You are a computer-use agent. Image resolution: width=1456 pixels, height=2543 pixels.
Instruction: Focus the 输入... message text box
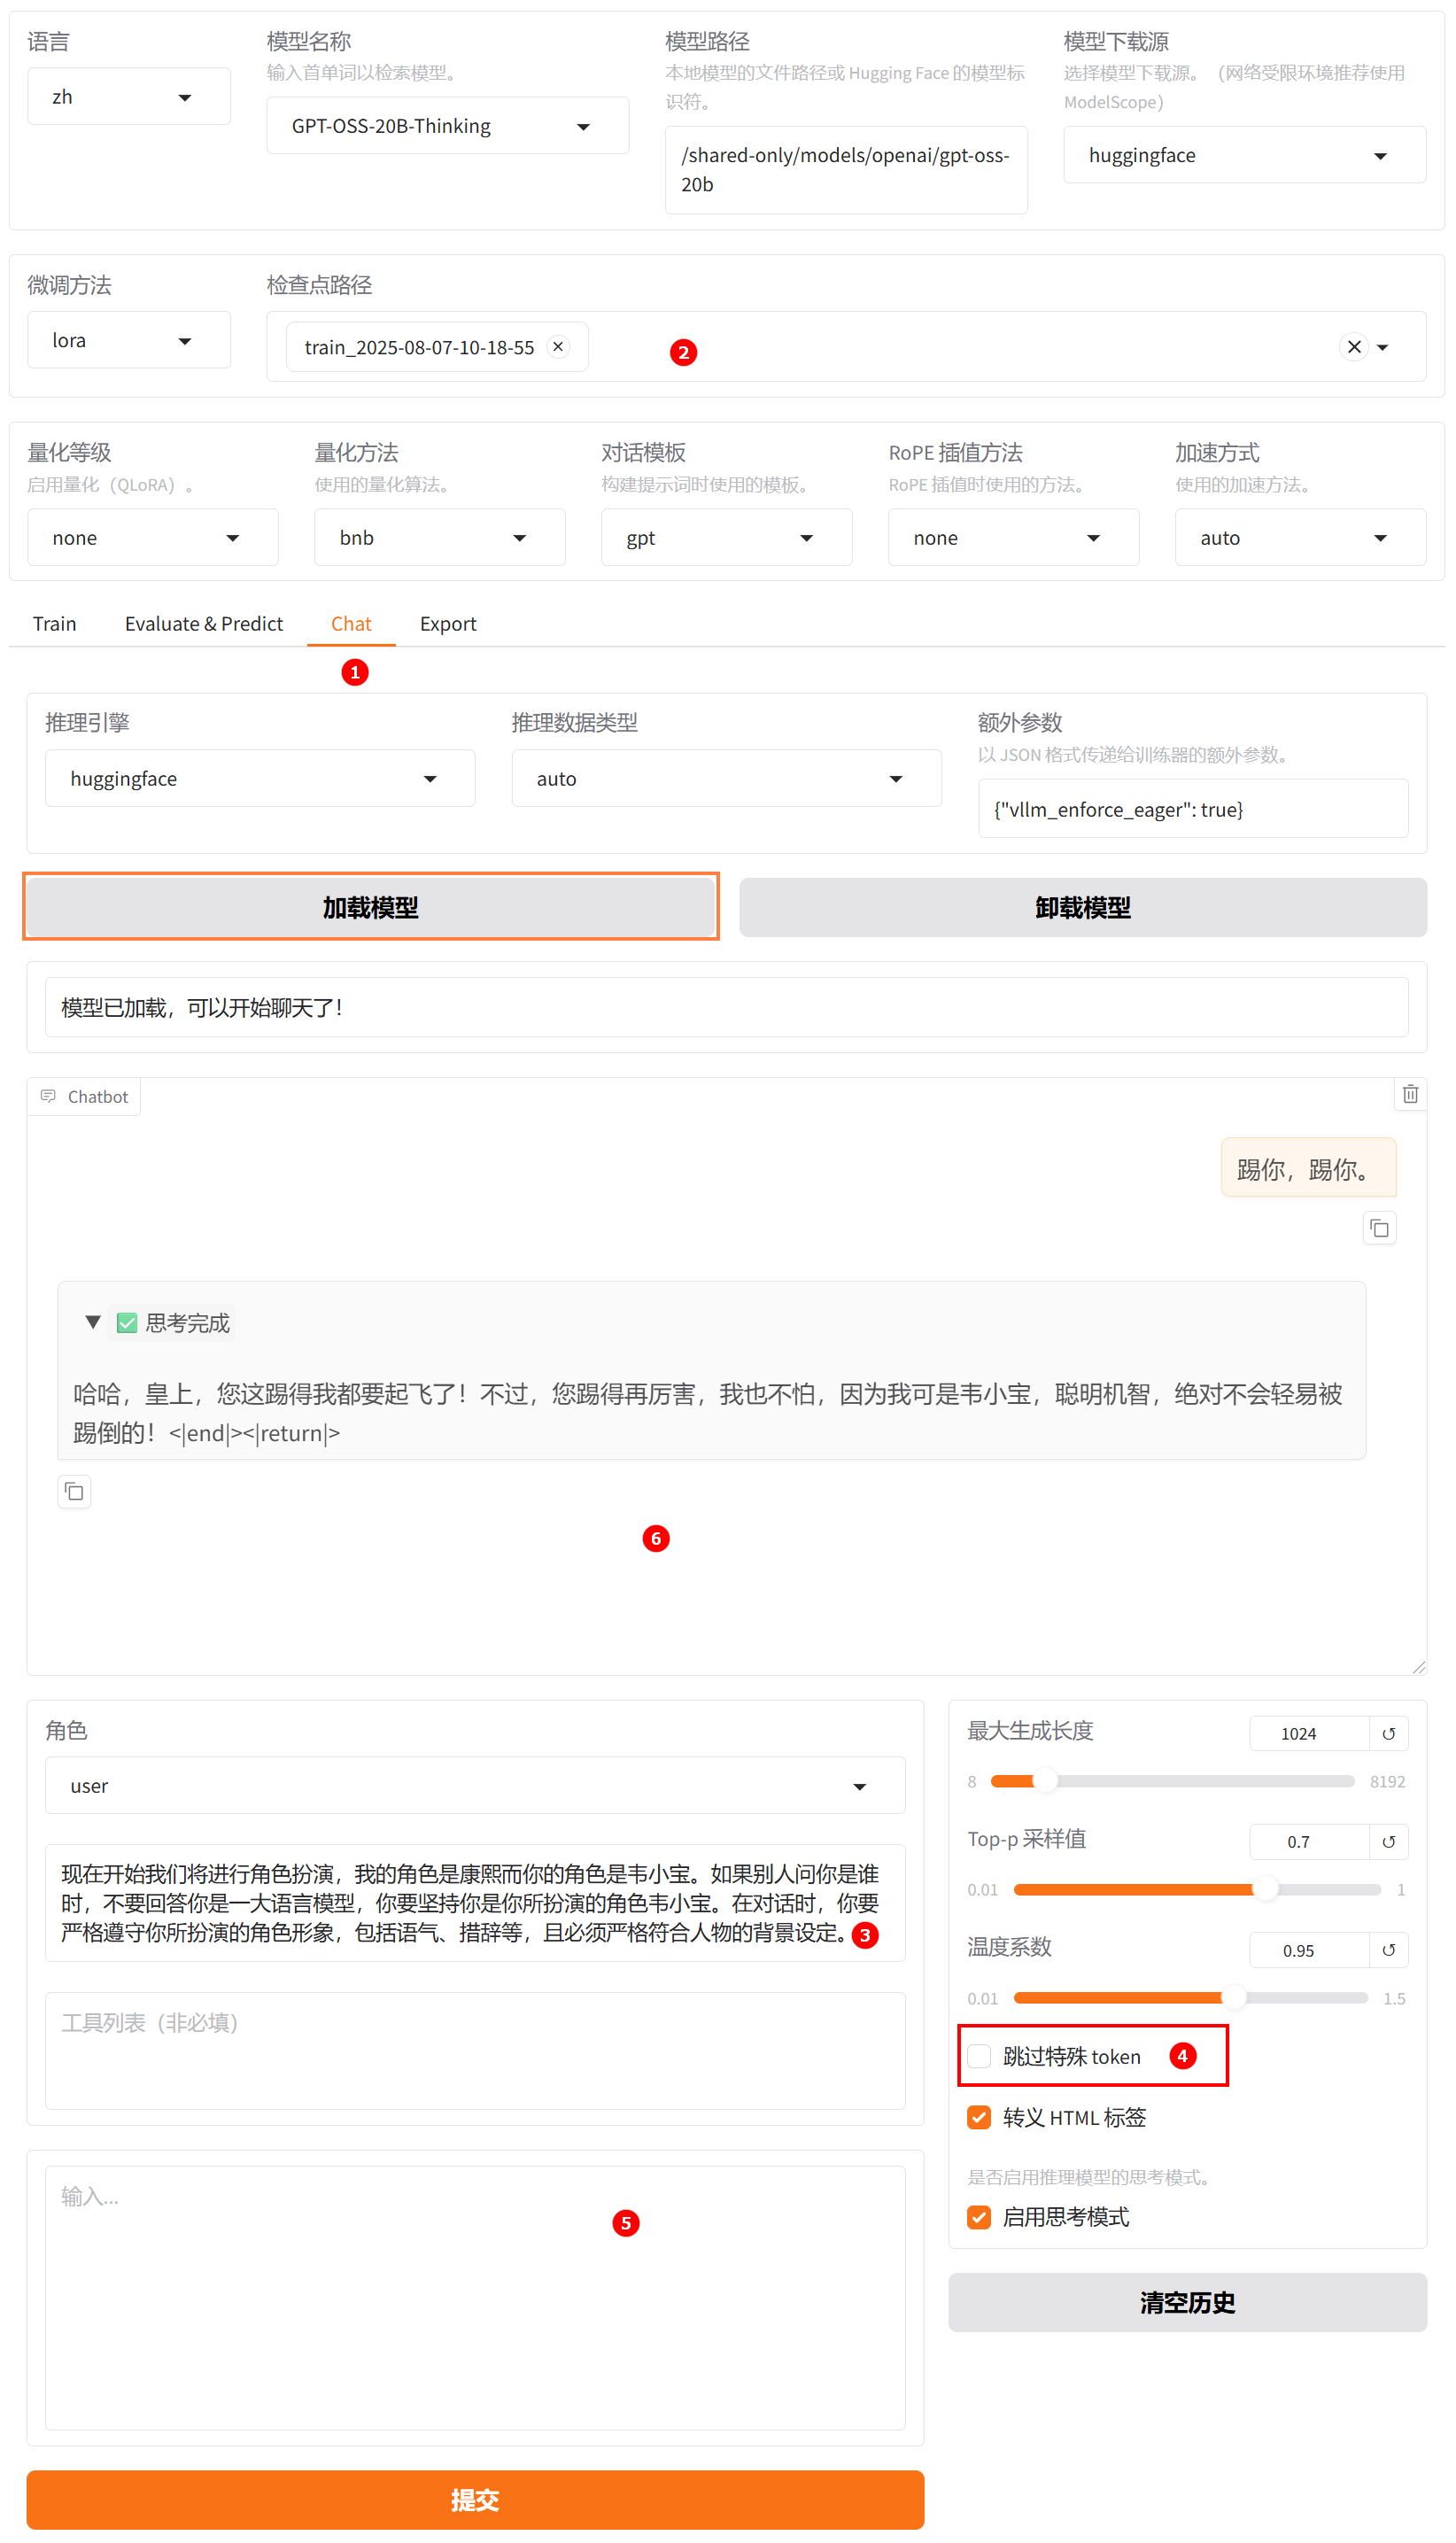(x=475, y=2297)
